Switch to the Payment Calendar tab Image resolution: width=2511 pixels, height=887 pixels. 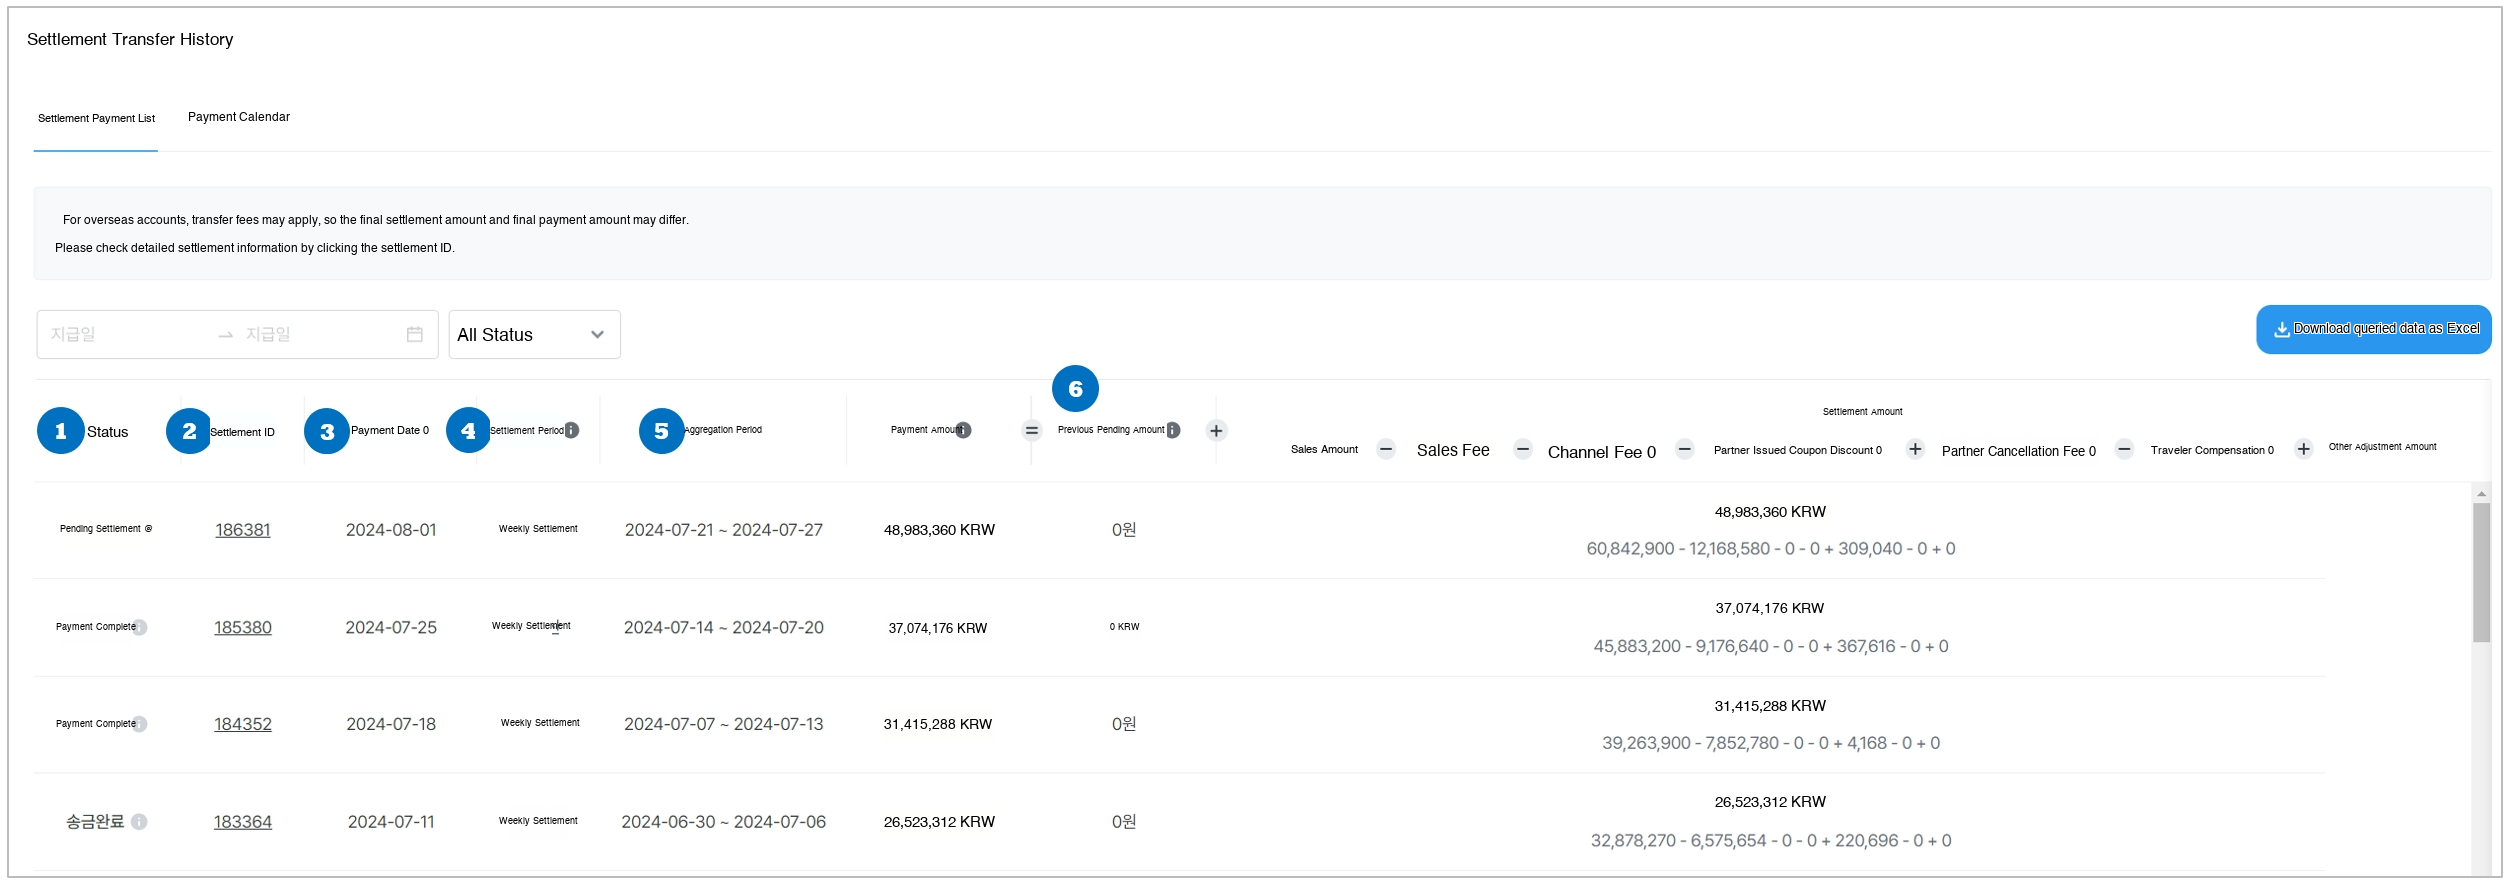pyautogui.click(x=239, y=117)
